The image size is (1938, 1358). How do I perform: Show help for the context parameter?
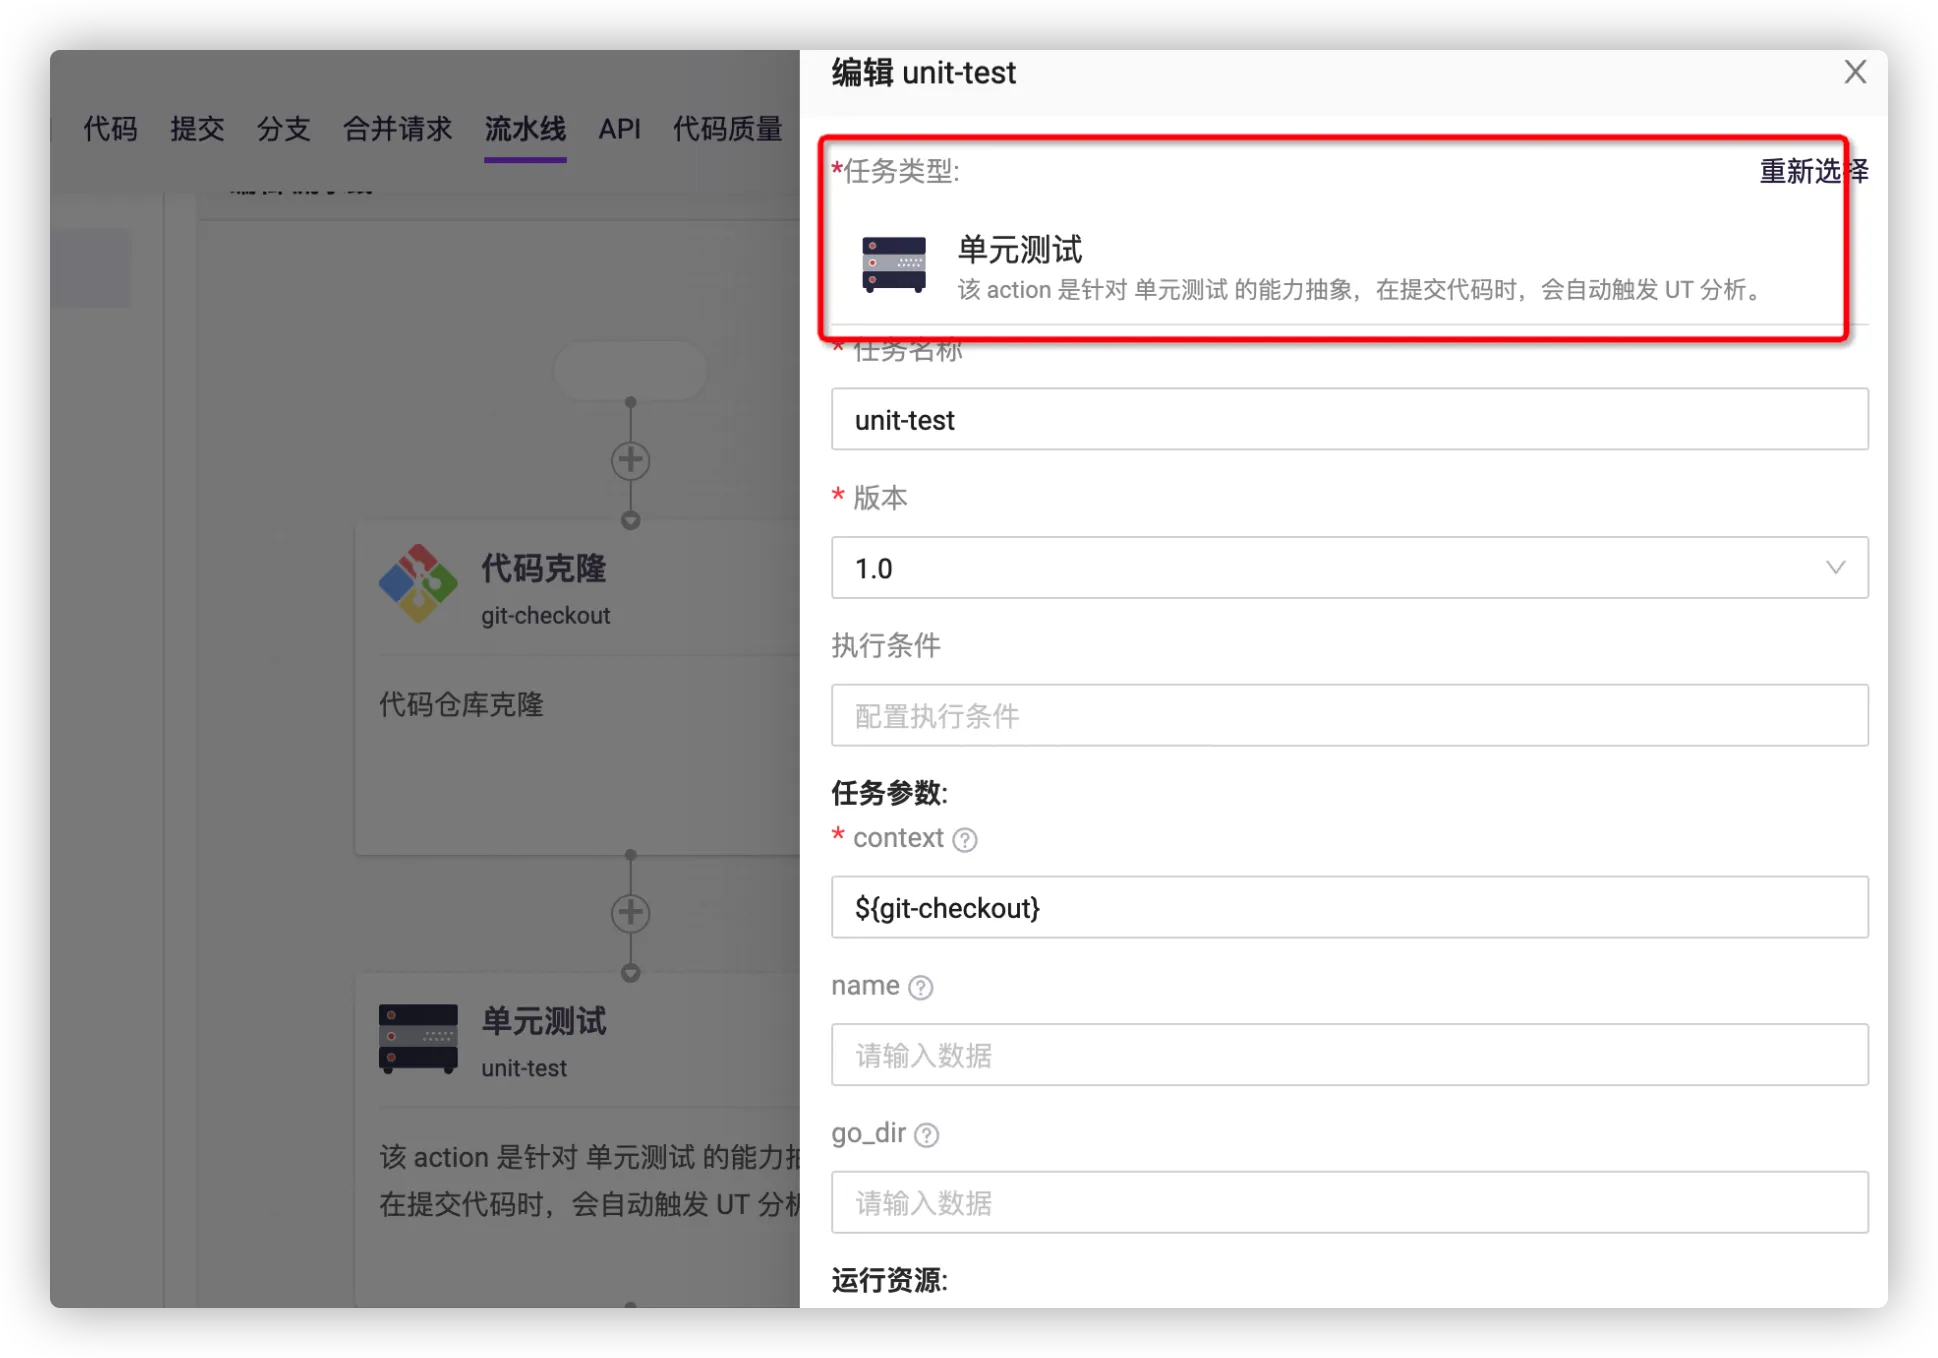pyautogui.click(x=964, y=840)
